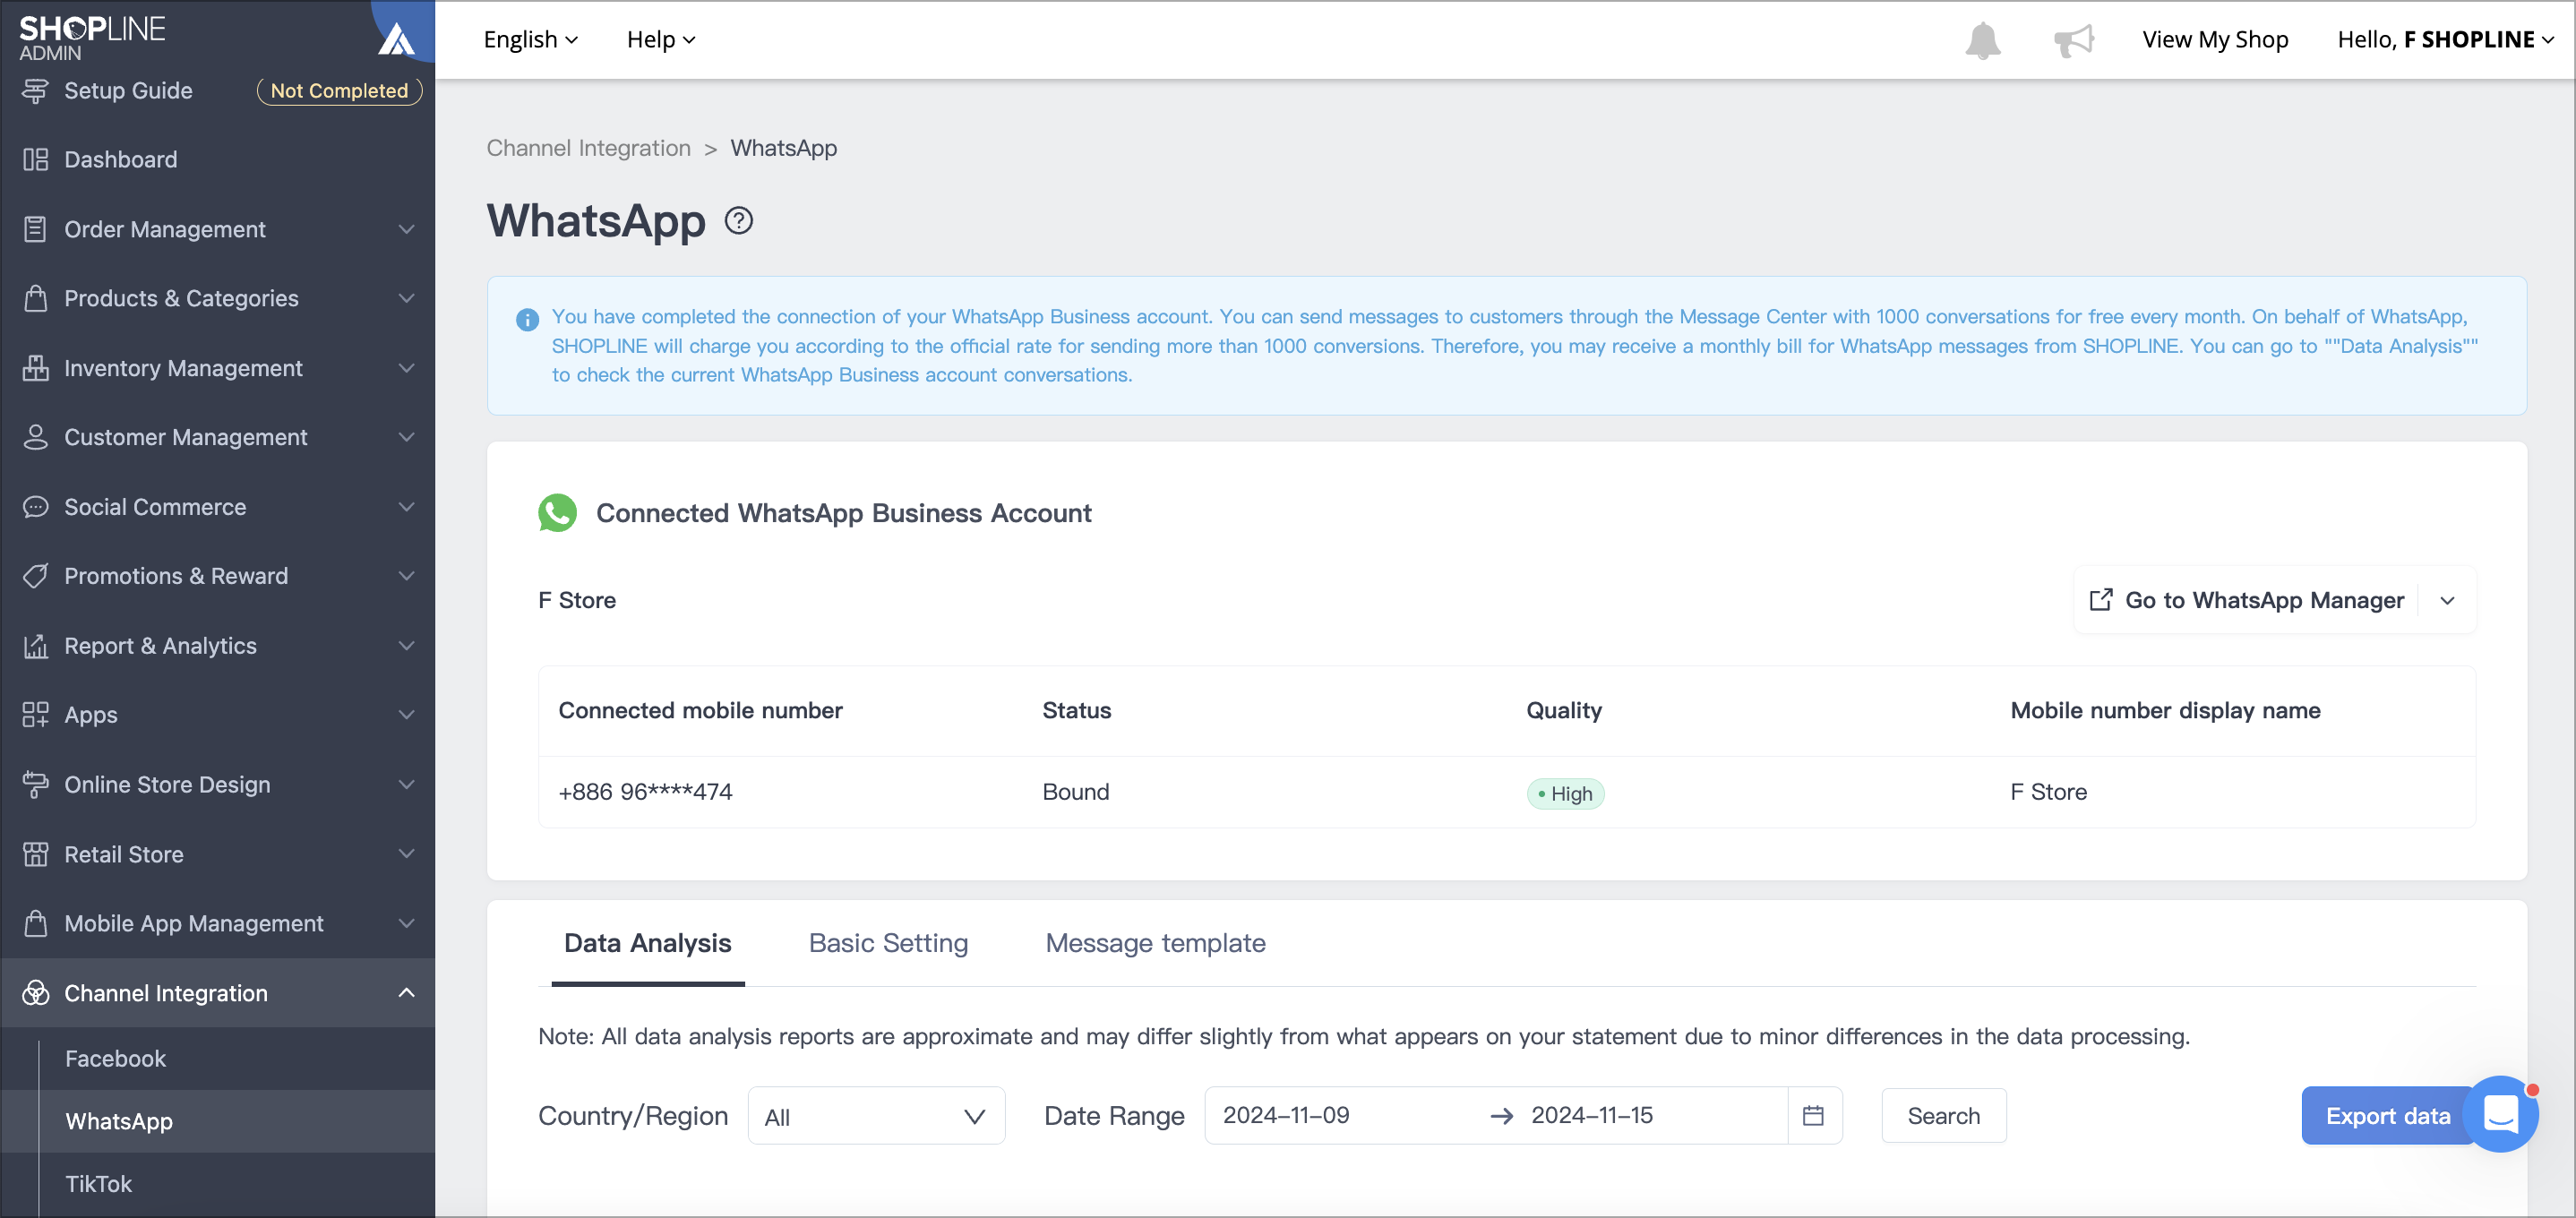Open the WhatsApp Manager button's arrow dropdown
Image resolution: width=2576 pixels, height=1218 pixels.
(x=2447, y=600)
